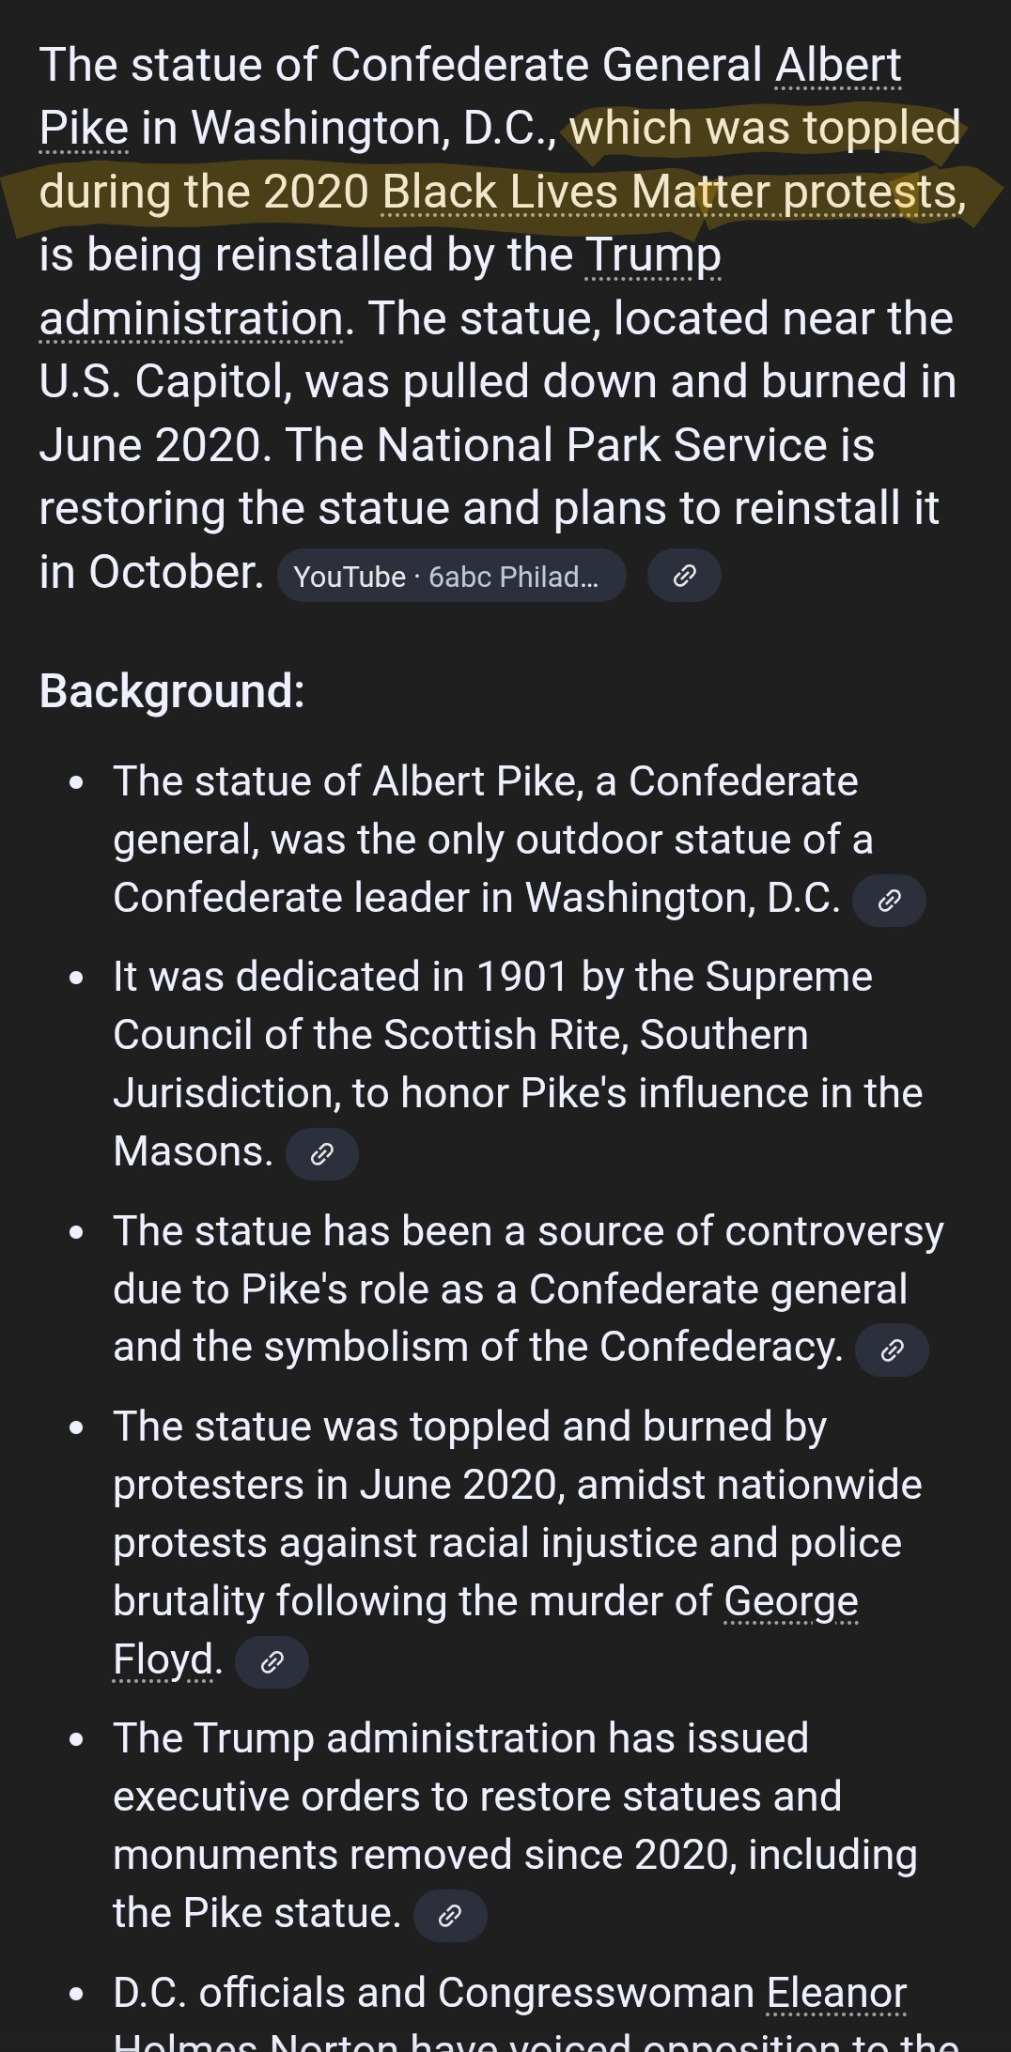
Task: Tap the bullet starting 'D.C. officials and Congresswoman'
Action: 535,2010
